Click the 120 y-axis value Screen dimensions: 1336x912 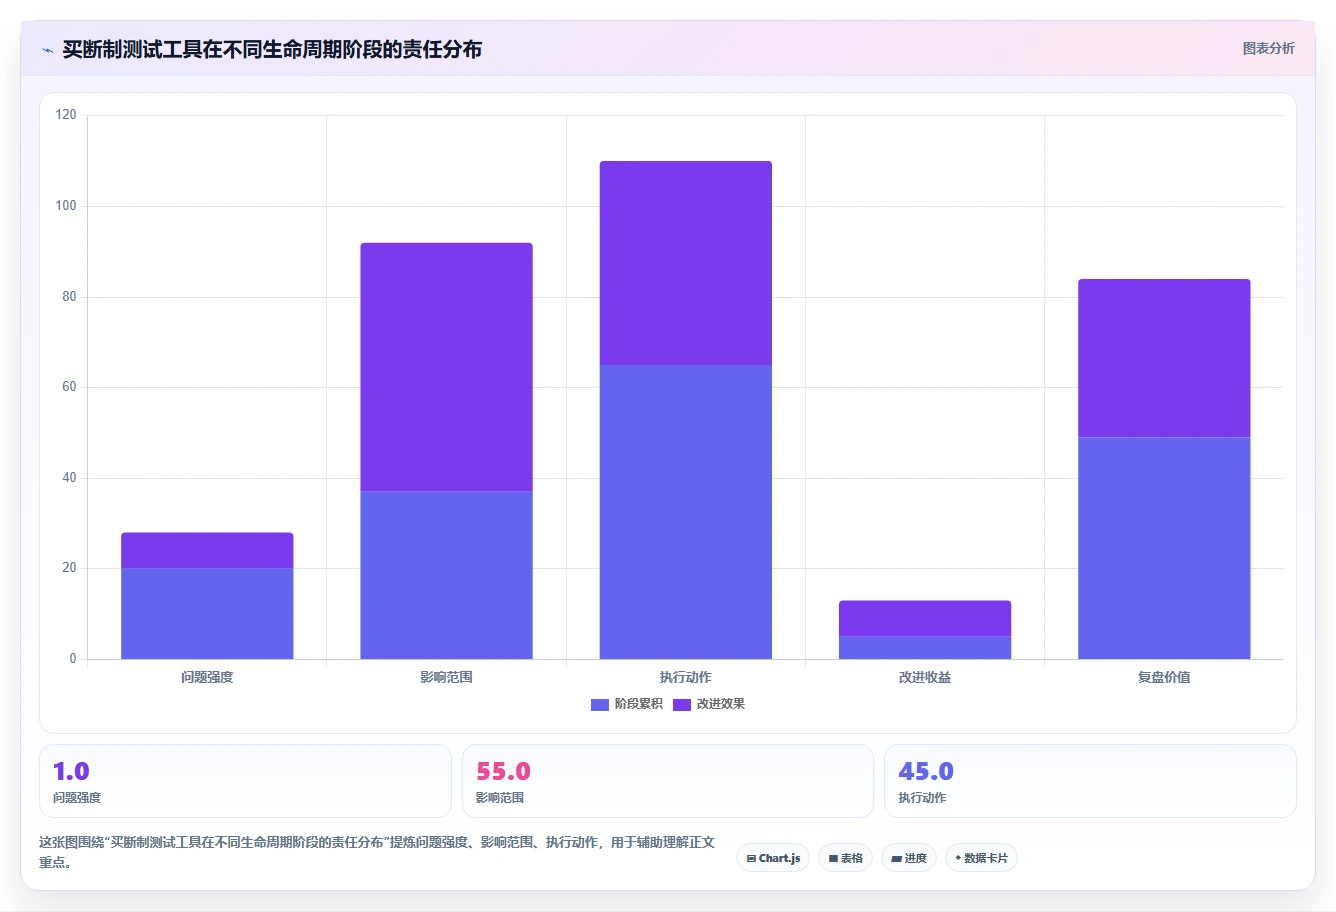pos(66,115)
